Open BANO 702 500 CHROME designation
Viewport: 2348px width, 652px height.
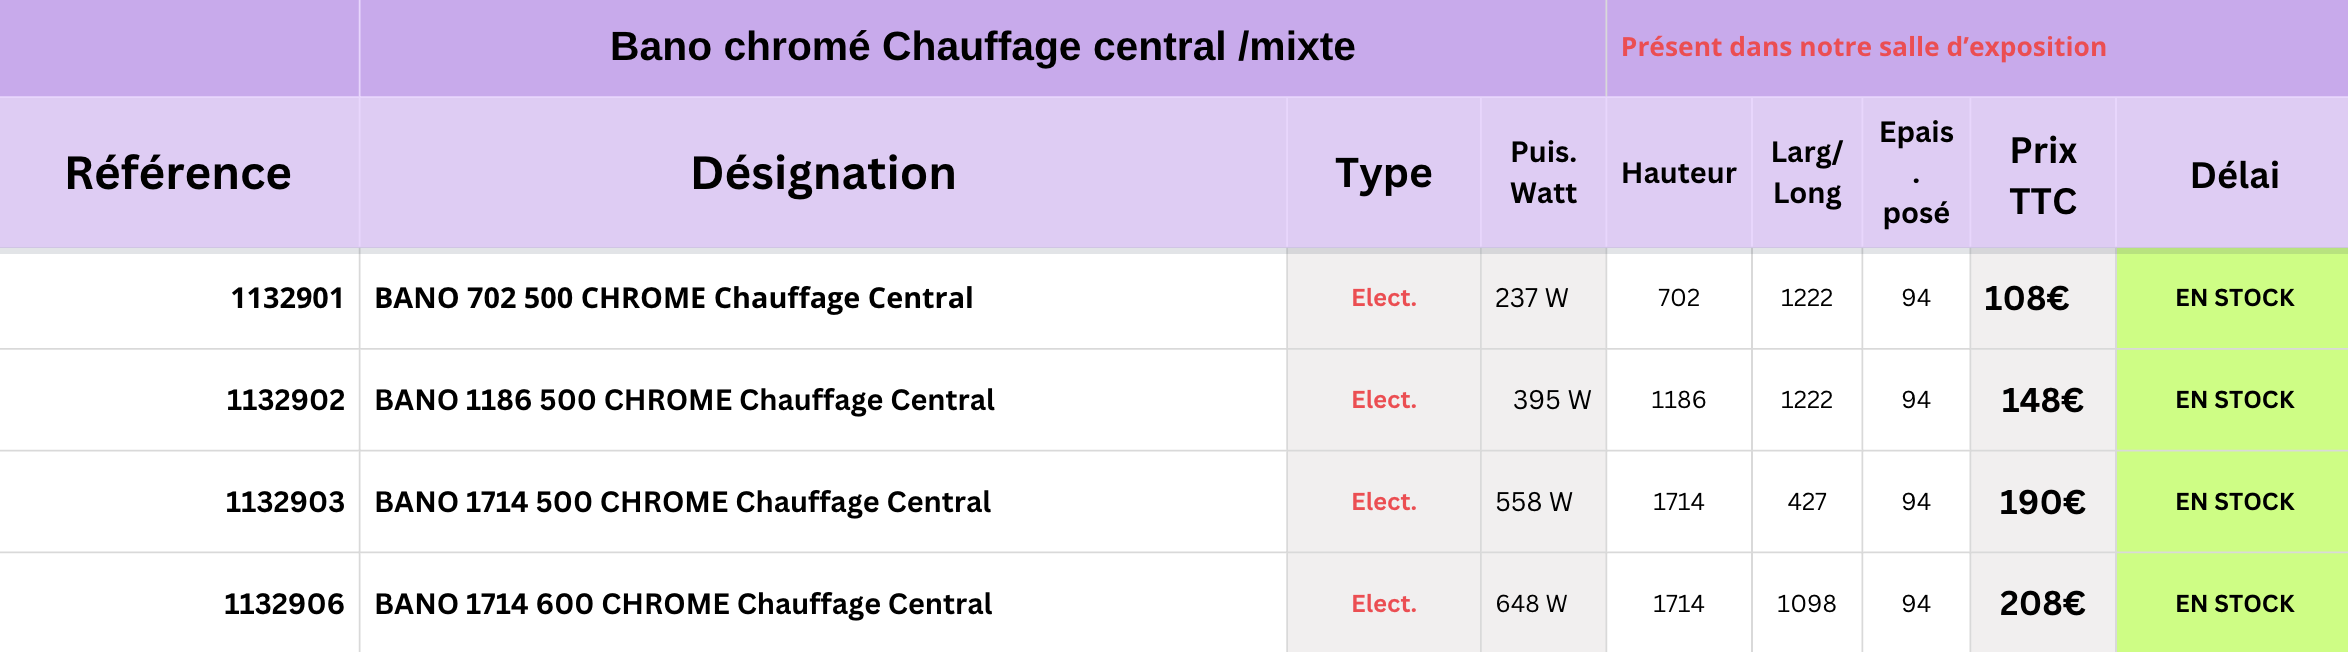[673, 298]
